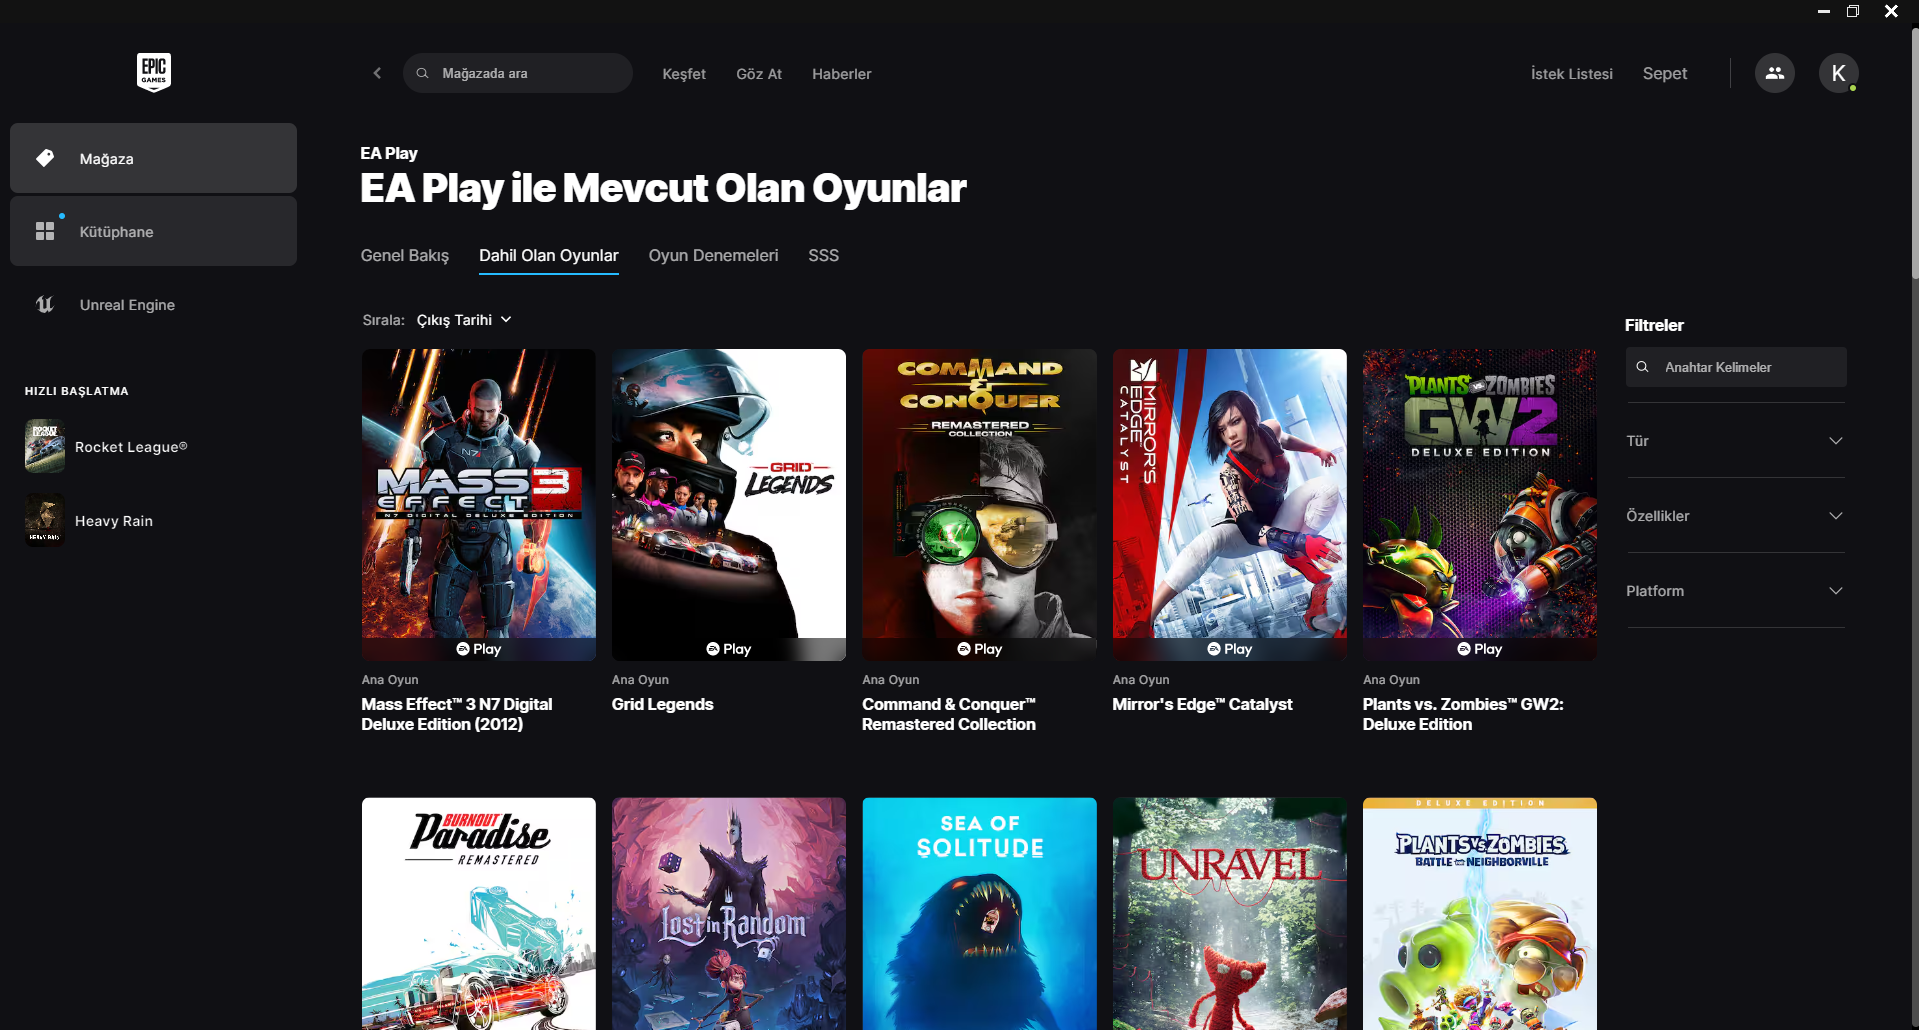
Task: Expand the Özellikler filter section
Action: 1736,516
